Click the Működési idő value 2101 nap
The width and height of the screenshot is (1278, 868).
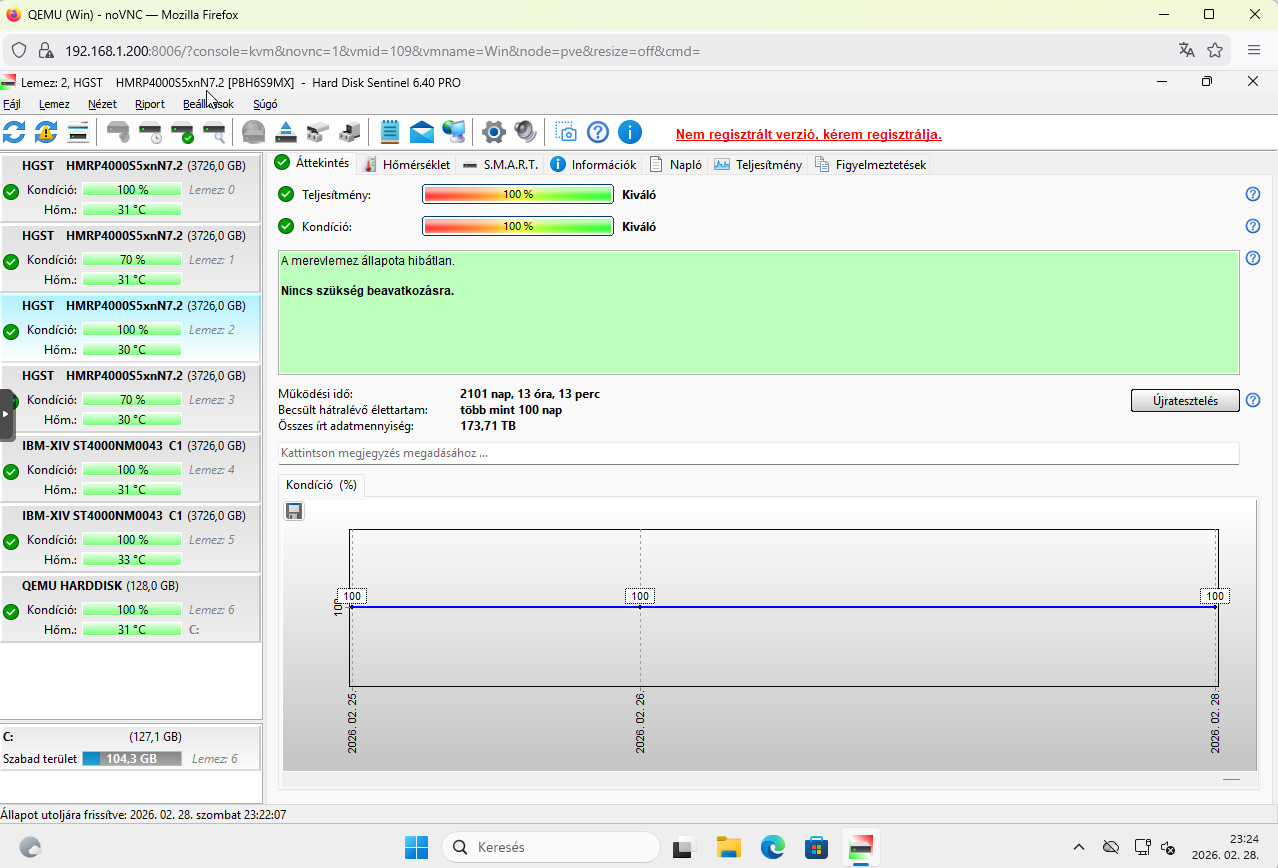coord(530,394)
